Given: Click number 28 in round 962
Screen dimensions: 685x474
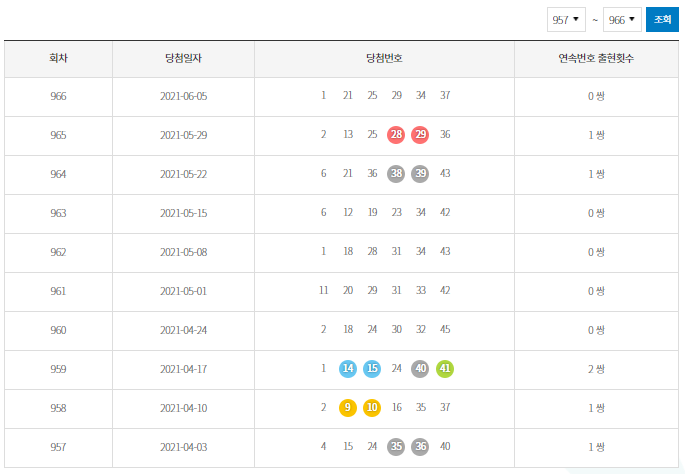Looking at the screenshot, I should pyautogui.click(x=372, y=251).
